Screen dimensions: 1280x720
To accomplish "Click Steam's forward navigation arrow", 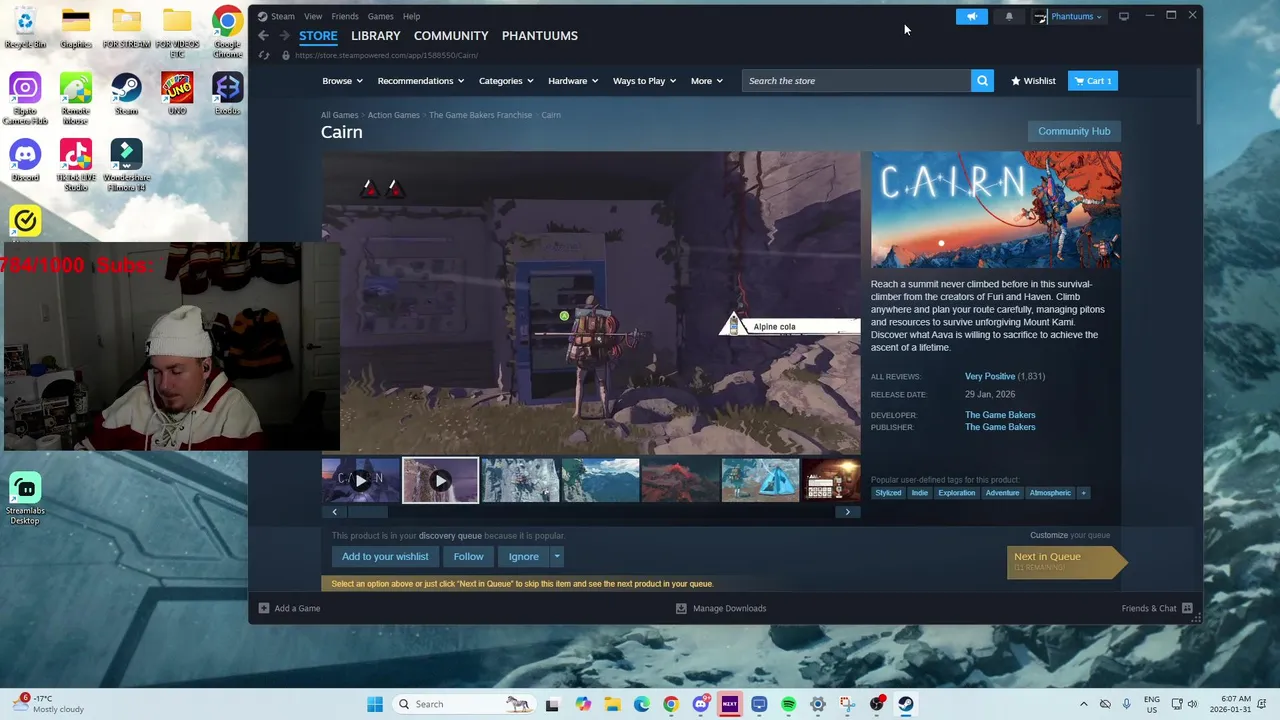I will 284,36.
